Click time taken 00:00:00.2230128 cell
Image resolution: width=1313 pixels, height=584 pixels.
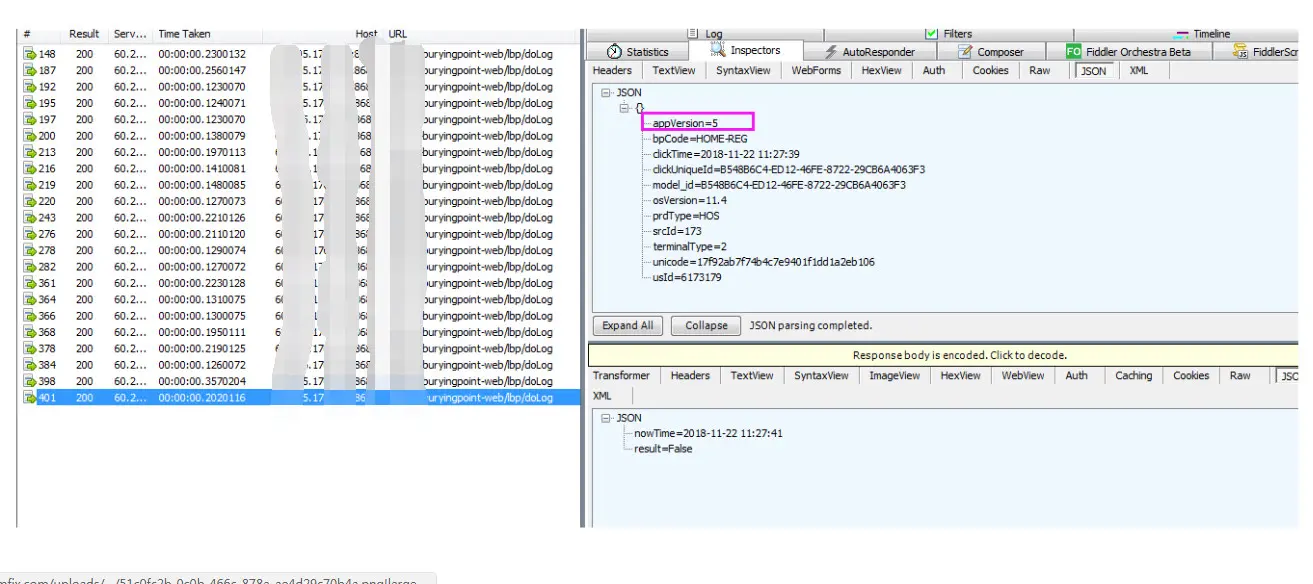click(202, 283)
